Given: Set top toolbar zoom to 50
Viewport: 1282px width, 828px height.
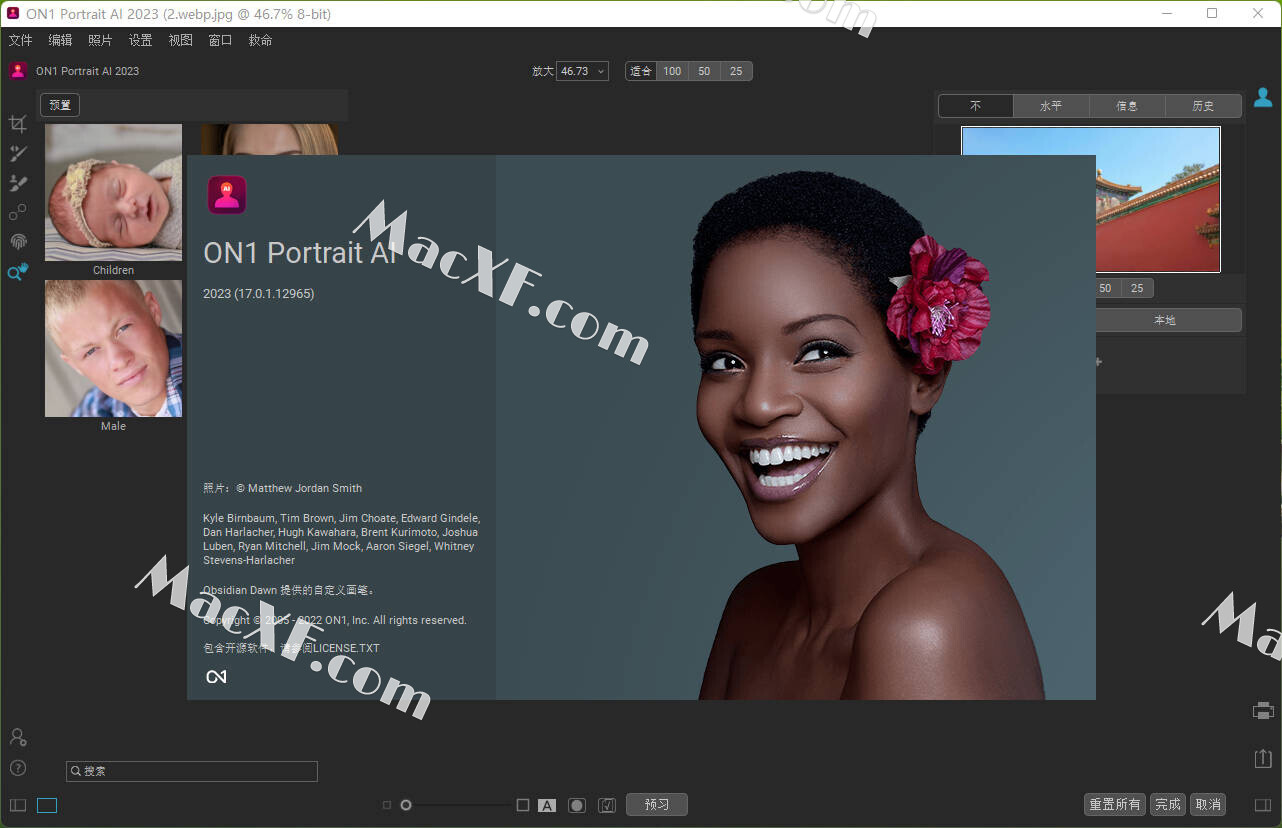Looking at the screenshot, I should tap(704, 71).
